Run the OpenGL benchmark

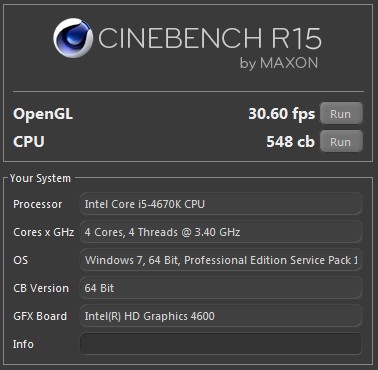[x=341, y=114]
